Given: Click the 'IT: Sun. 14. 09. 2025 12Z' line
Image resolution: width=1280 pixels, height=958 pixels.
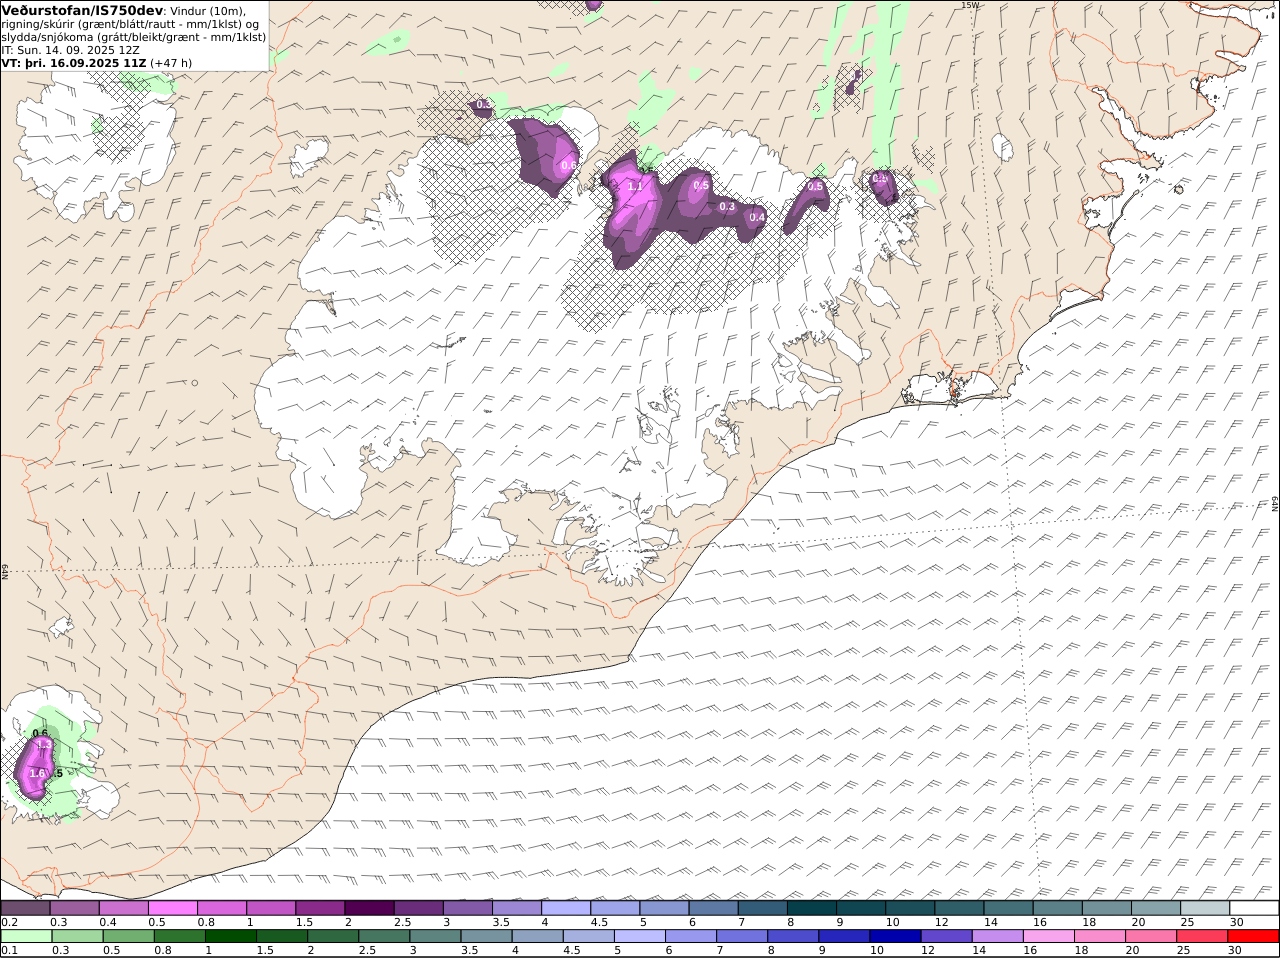Looking at the screenshot, I should pyautogui.click(x=71, y=50).
